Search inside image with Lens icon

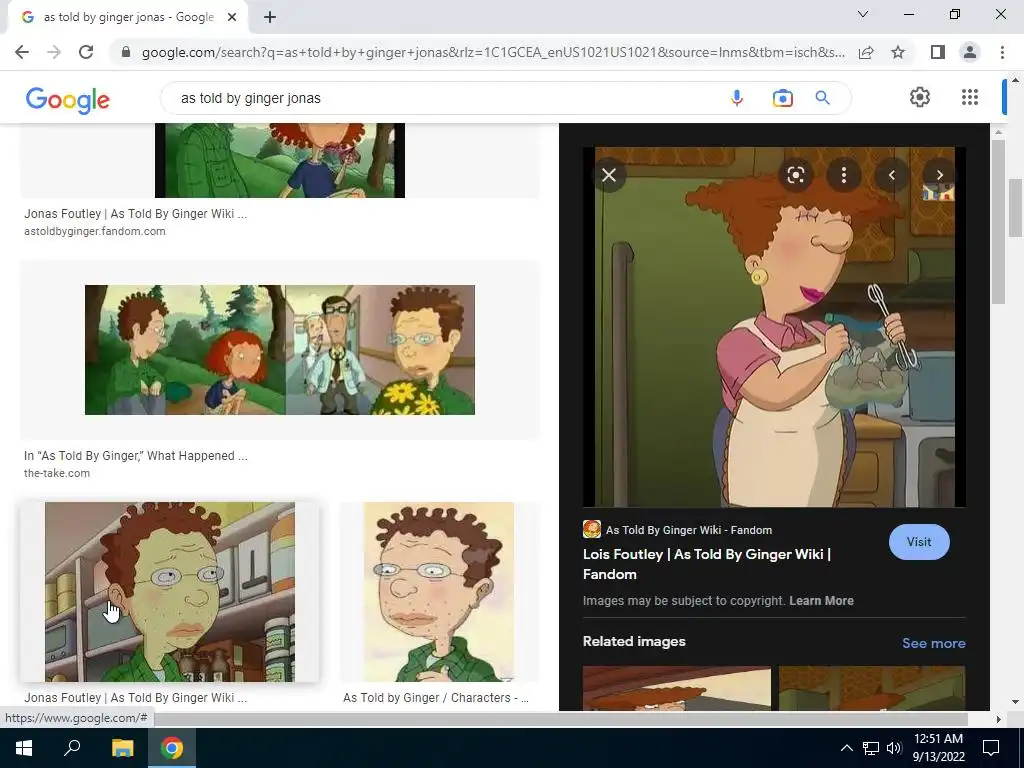point(795,175)
